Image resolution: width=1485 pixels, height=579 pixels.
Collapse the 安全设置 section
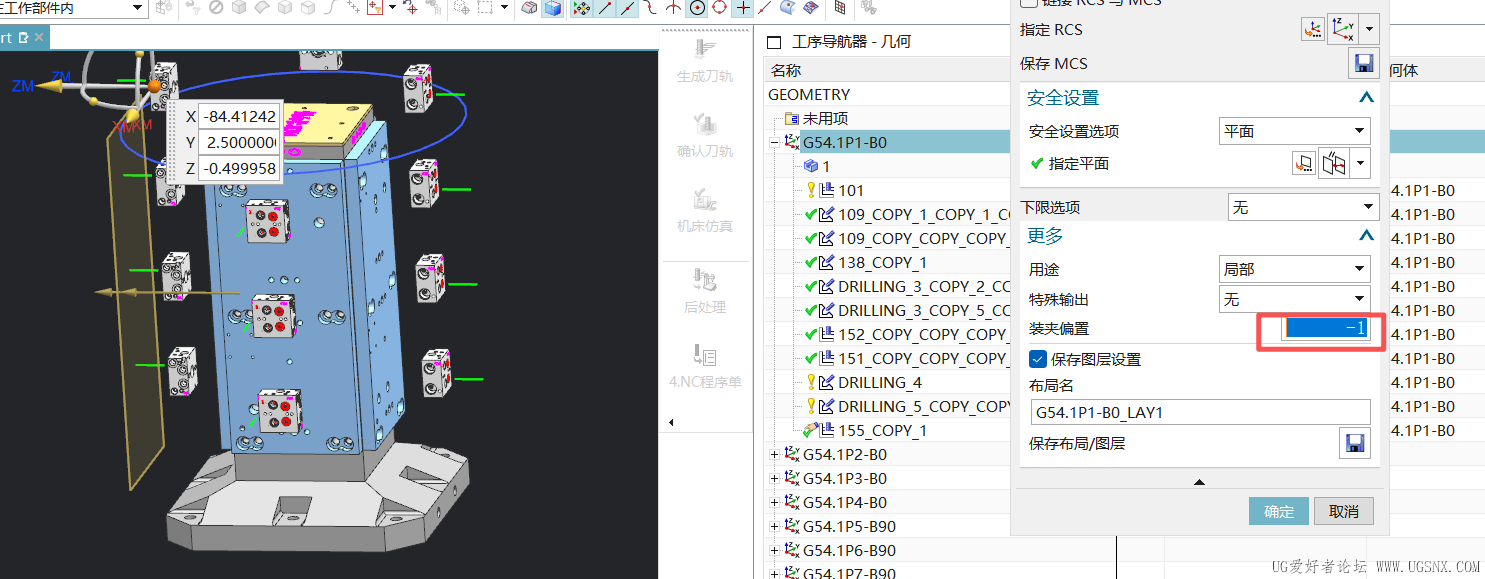coord(1366,98)
